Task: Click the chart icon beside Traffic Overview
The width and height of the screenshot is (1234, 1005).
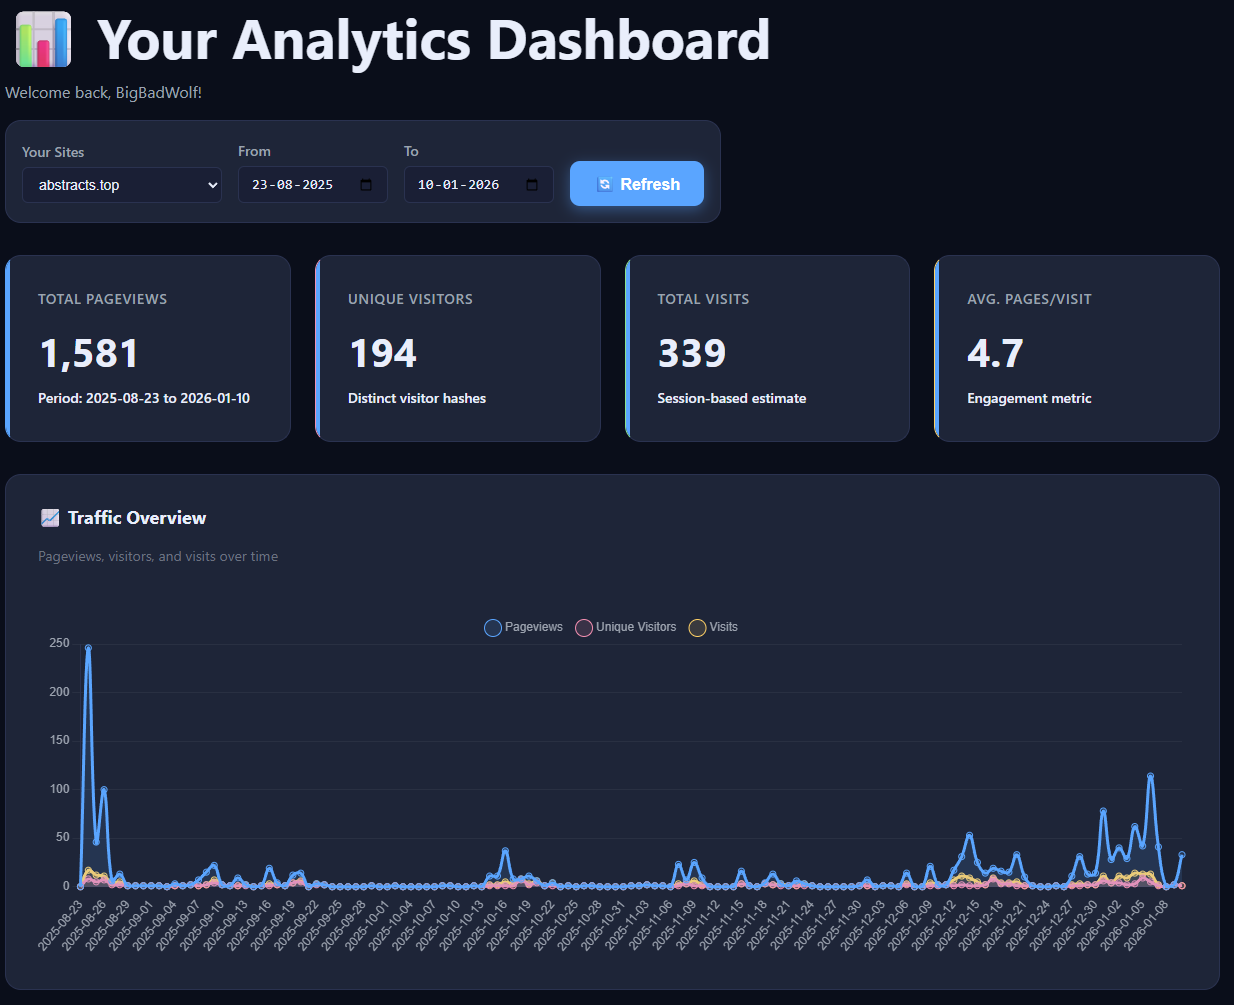Action: 50,517
